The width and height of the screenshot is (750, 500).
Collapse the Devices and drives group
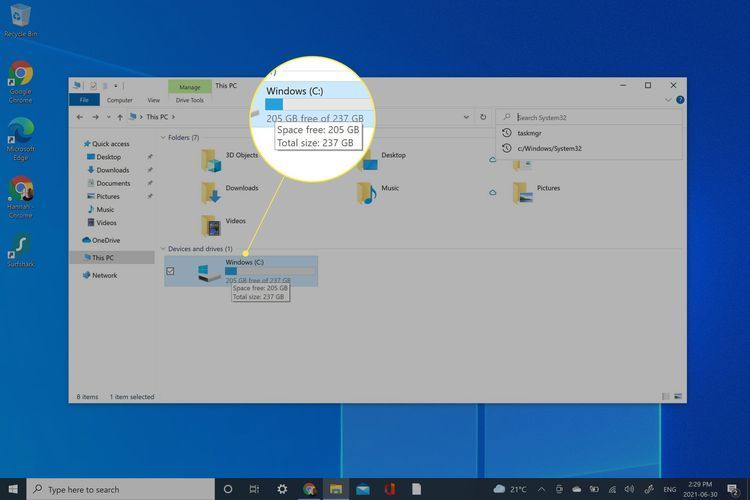click(x=163, y=248)
